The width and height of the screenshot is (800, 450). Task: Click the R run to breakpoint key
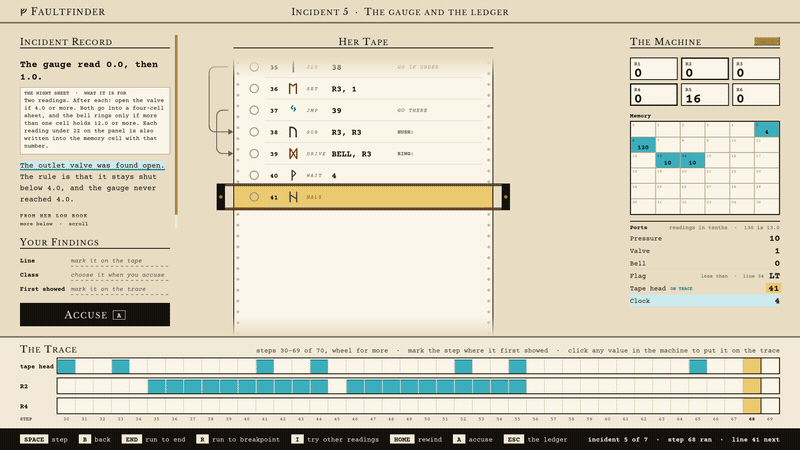238,439
